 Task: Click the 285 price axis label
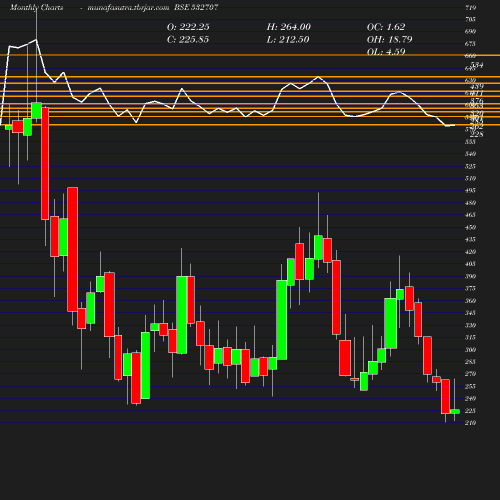470,362
